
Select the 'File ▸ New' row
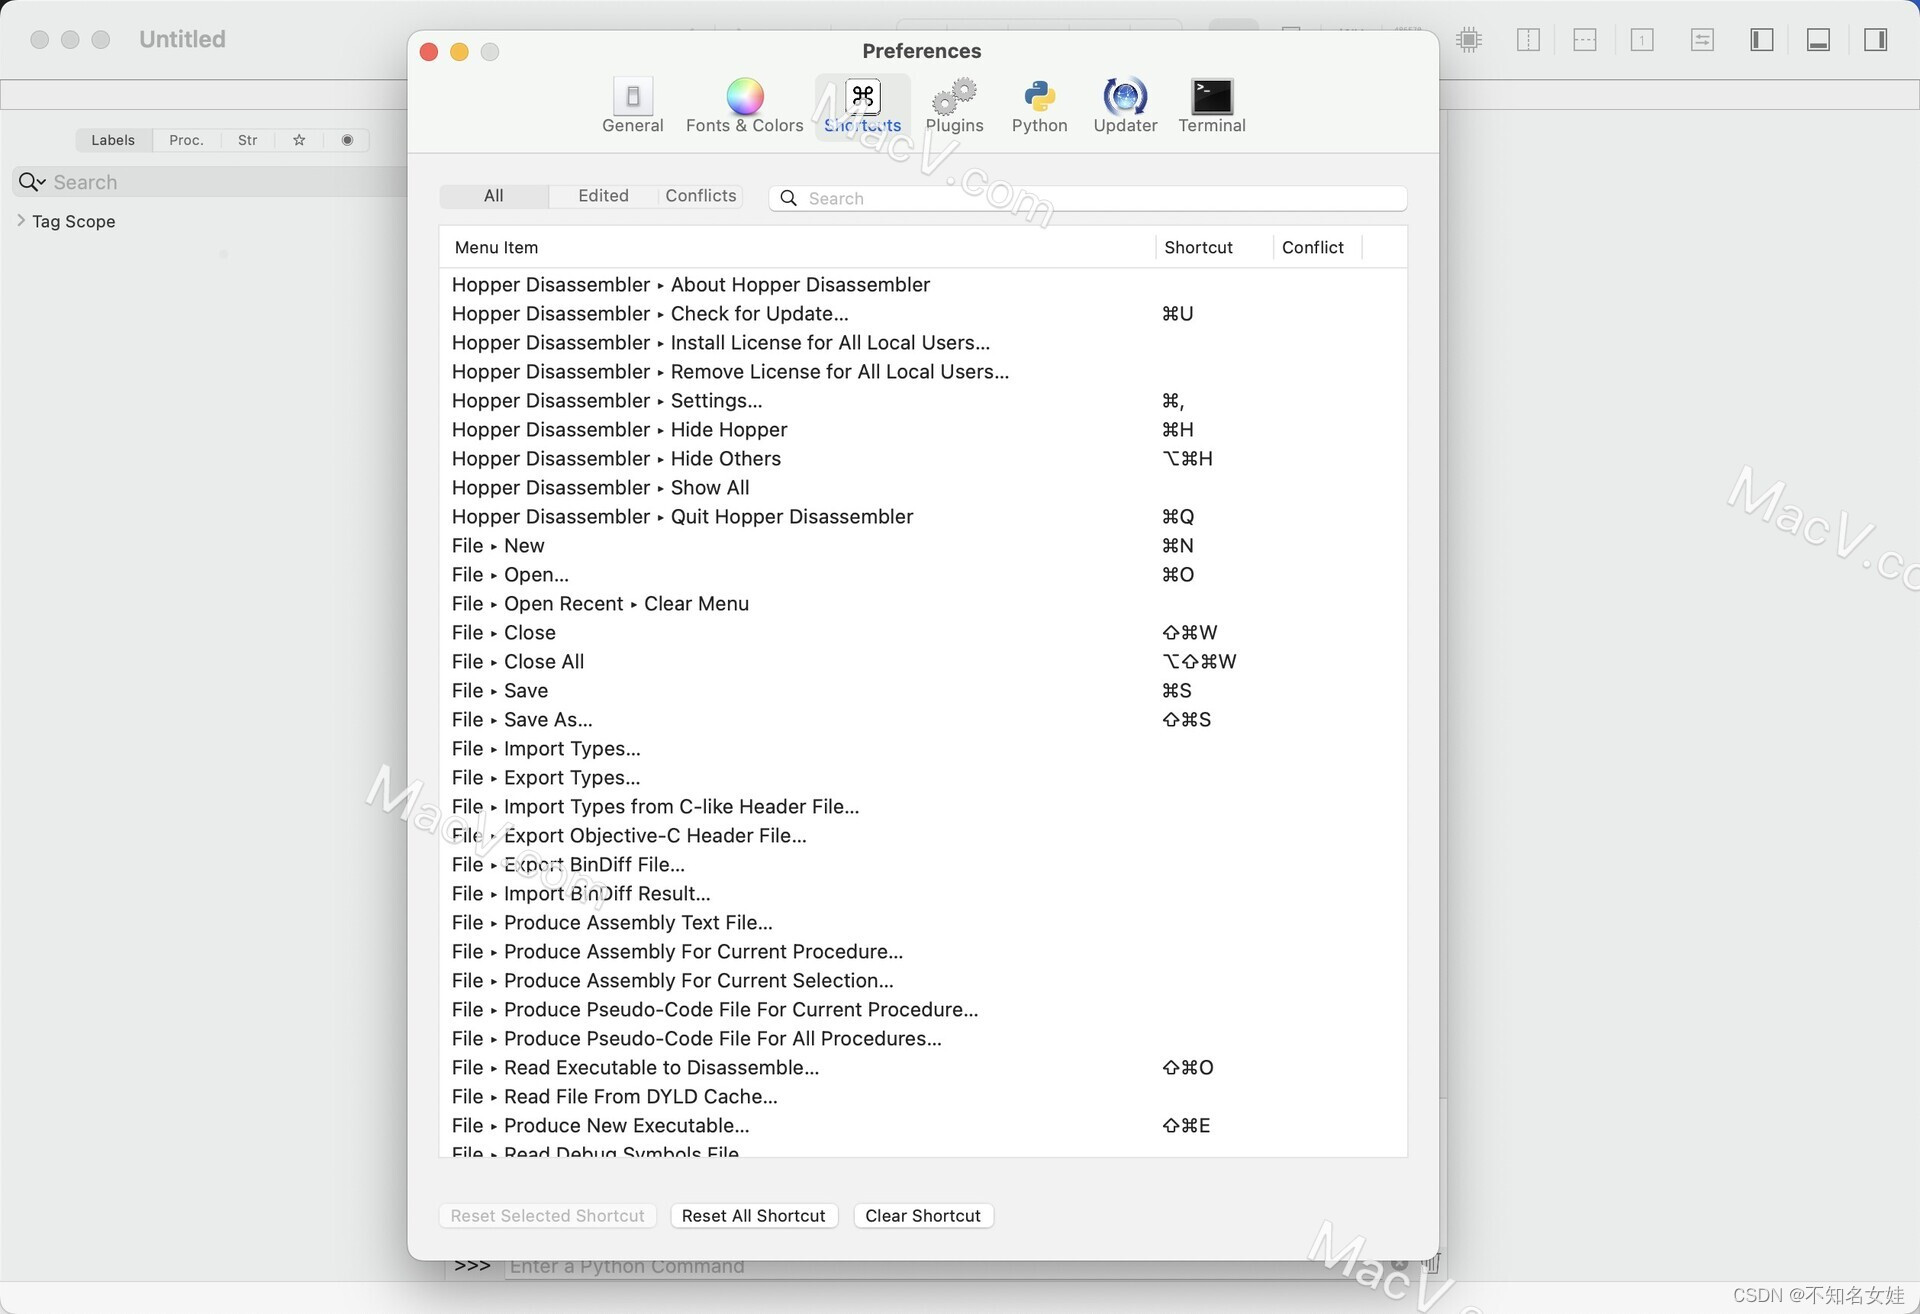click(923, 546)
